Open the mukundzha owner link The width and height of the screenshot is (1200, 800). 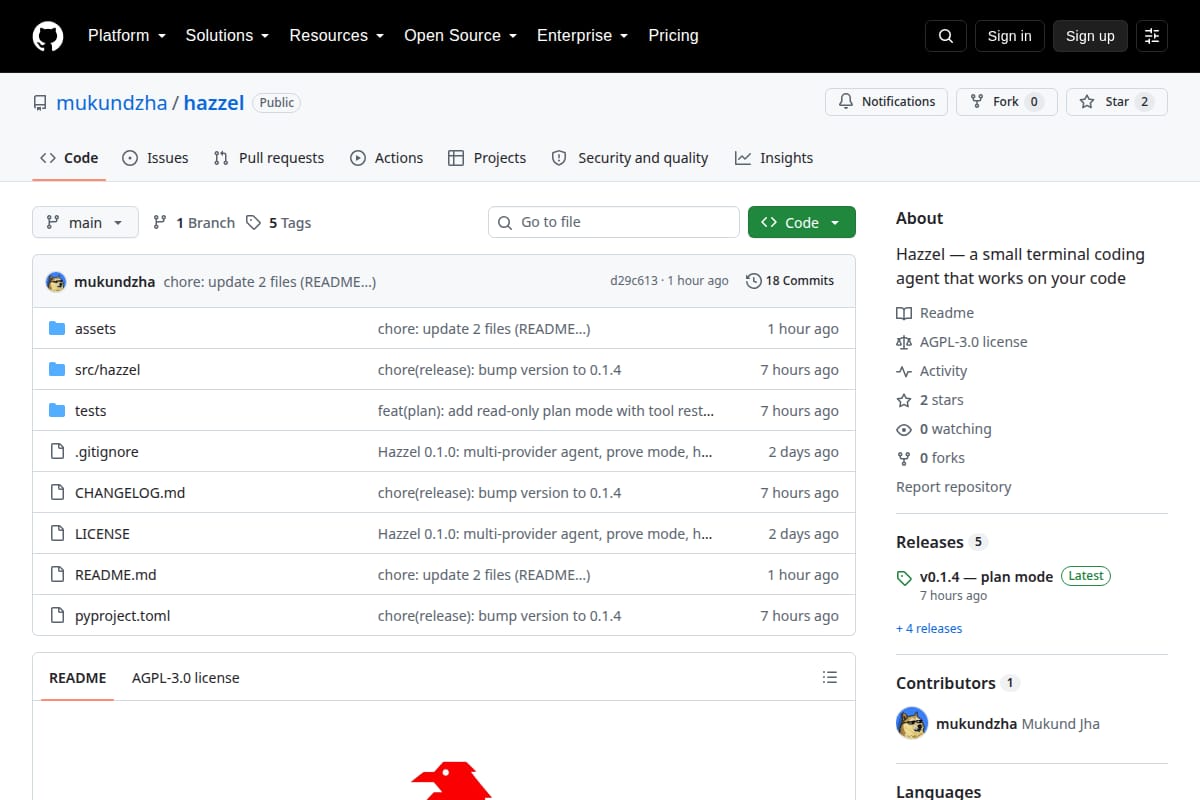click(x=112, y=103)
